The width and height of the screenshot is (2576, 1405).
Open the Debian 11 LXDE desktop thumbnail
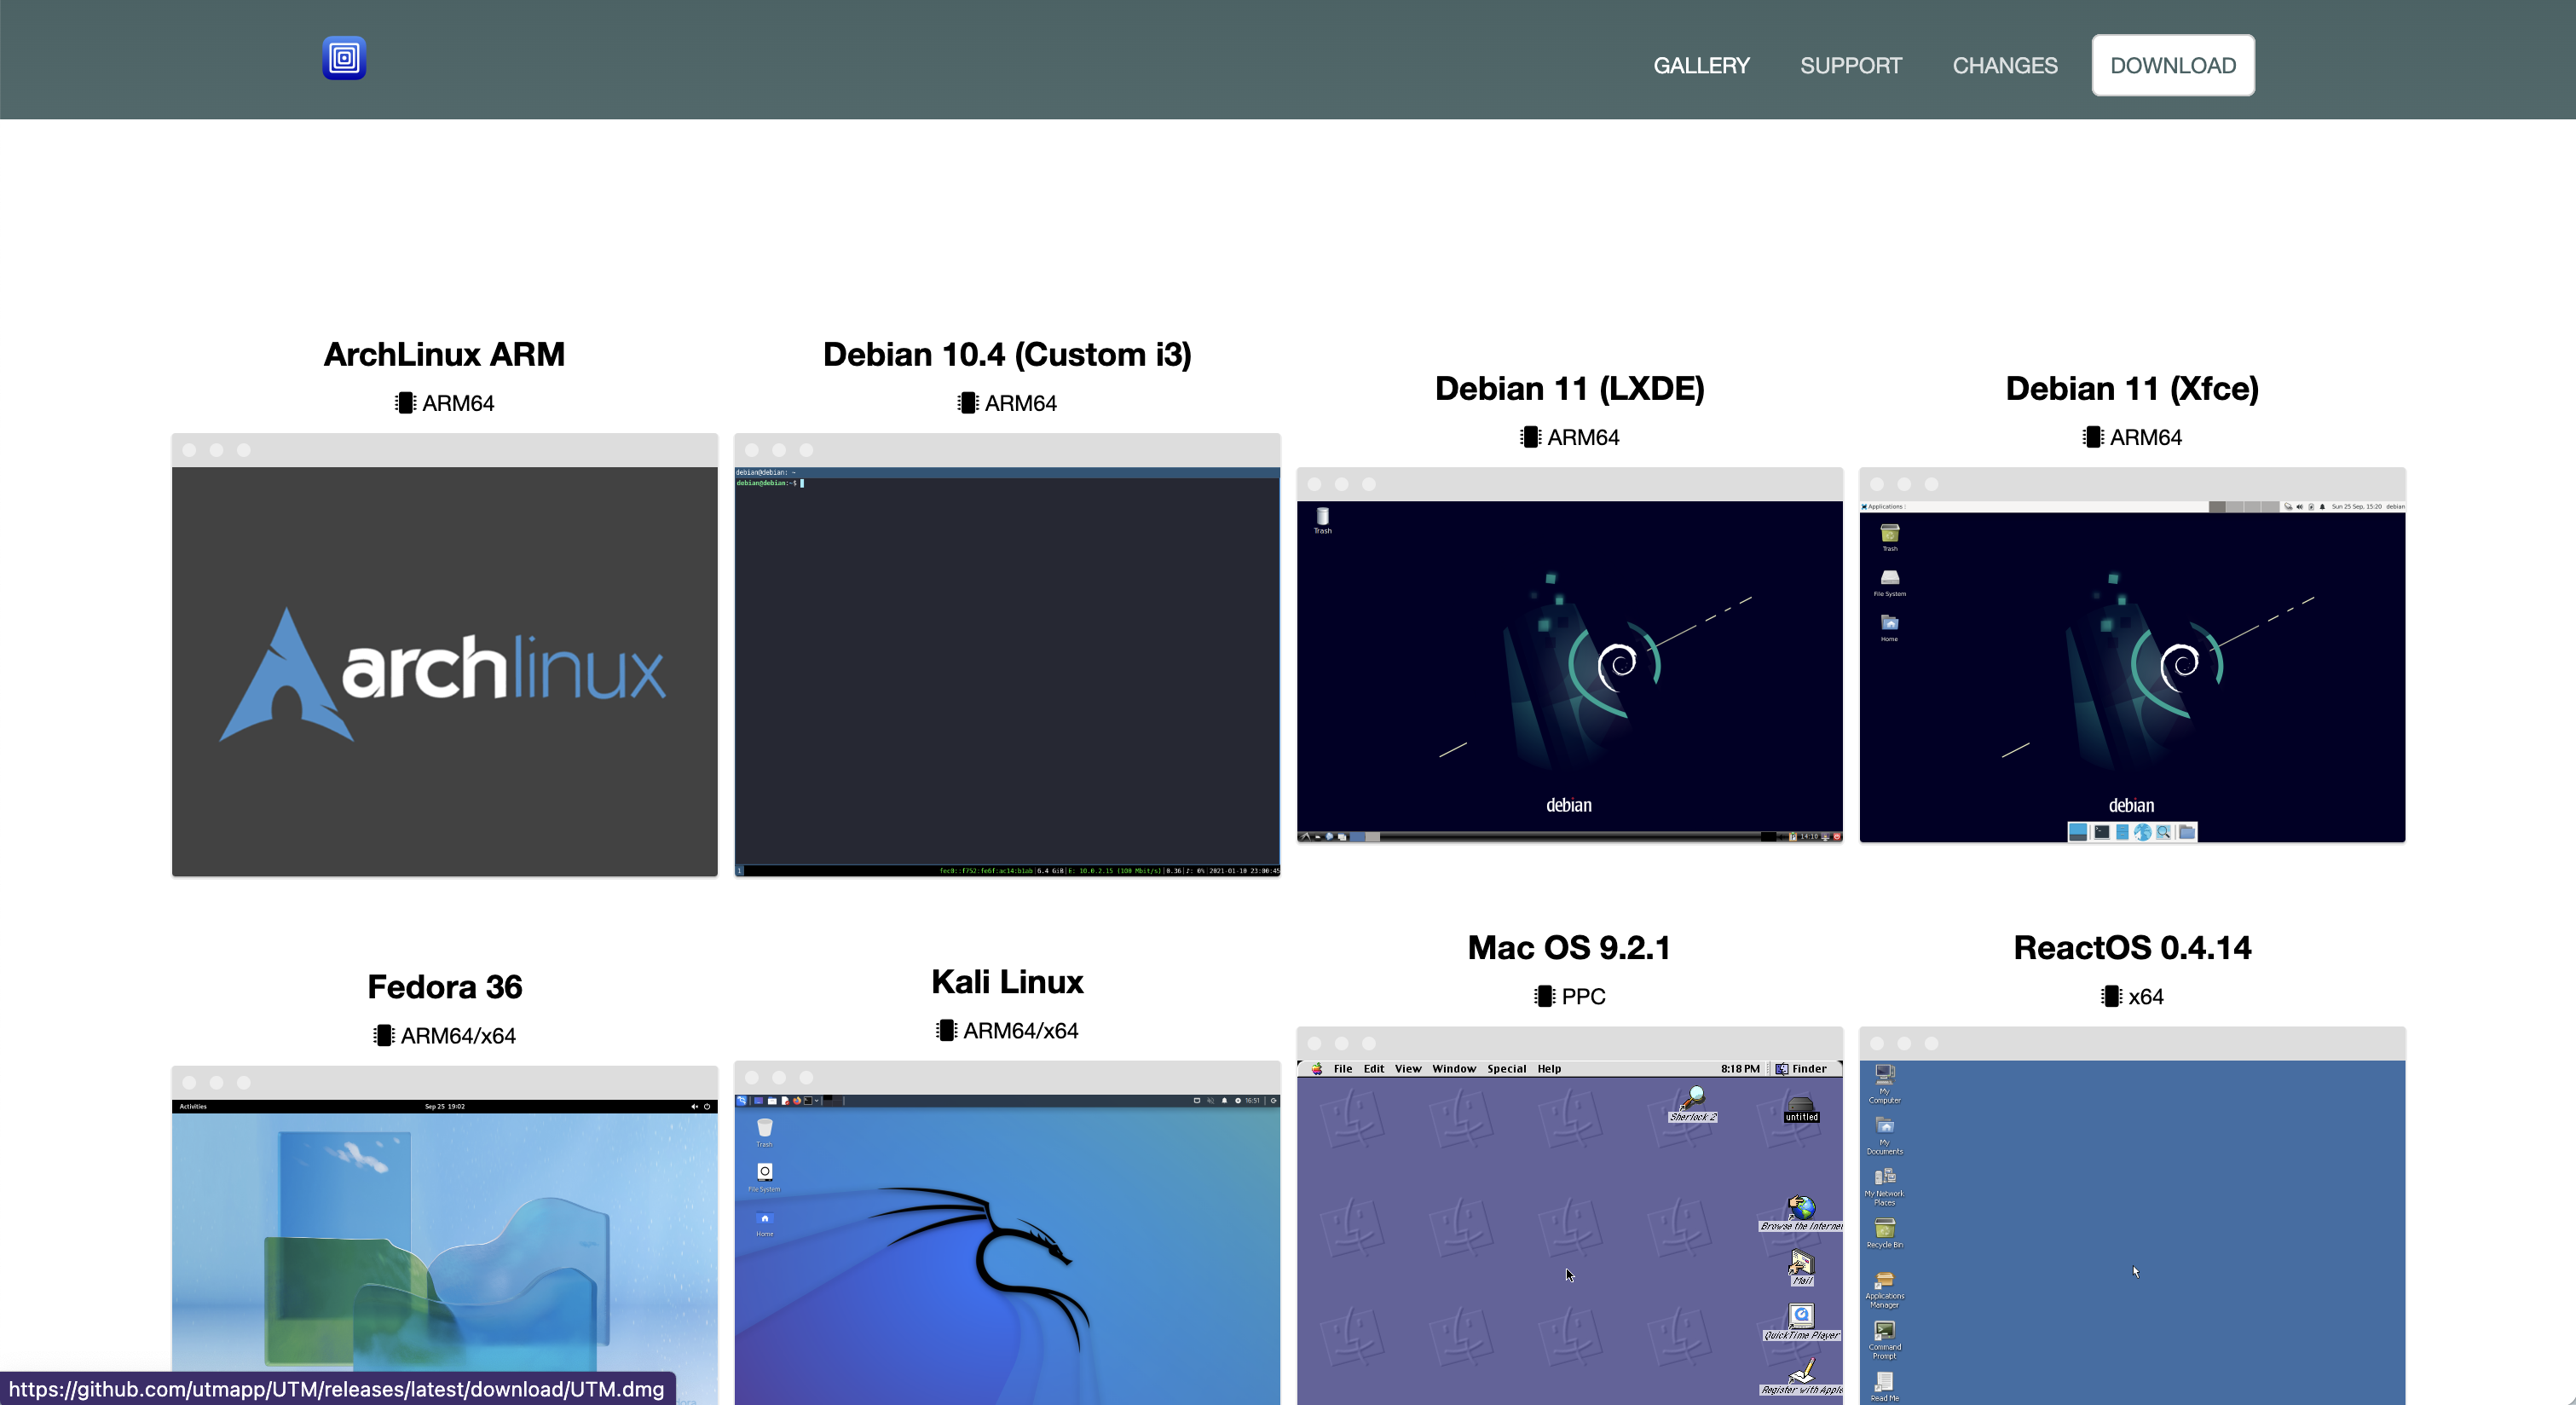[x=1568, y=670]
